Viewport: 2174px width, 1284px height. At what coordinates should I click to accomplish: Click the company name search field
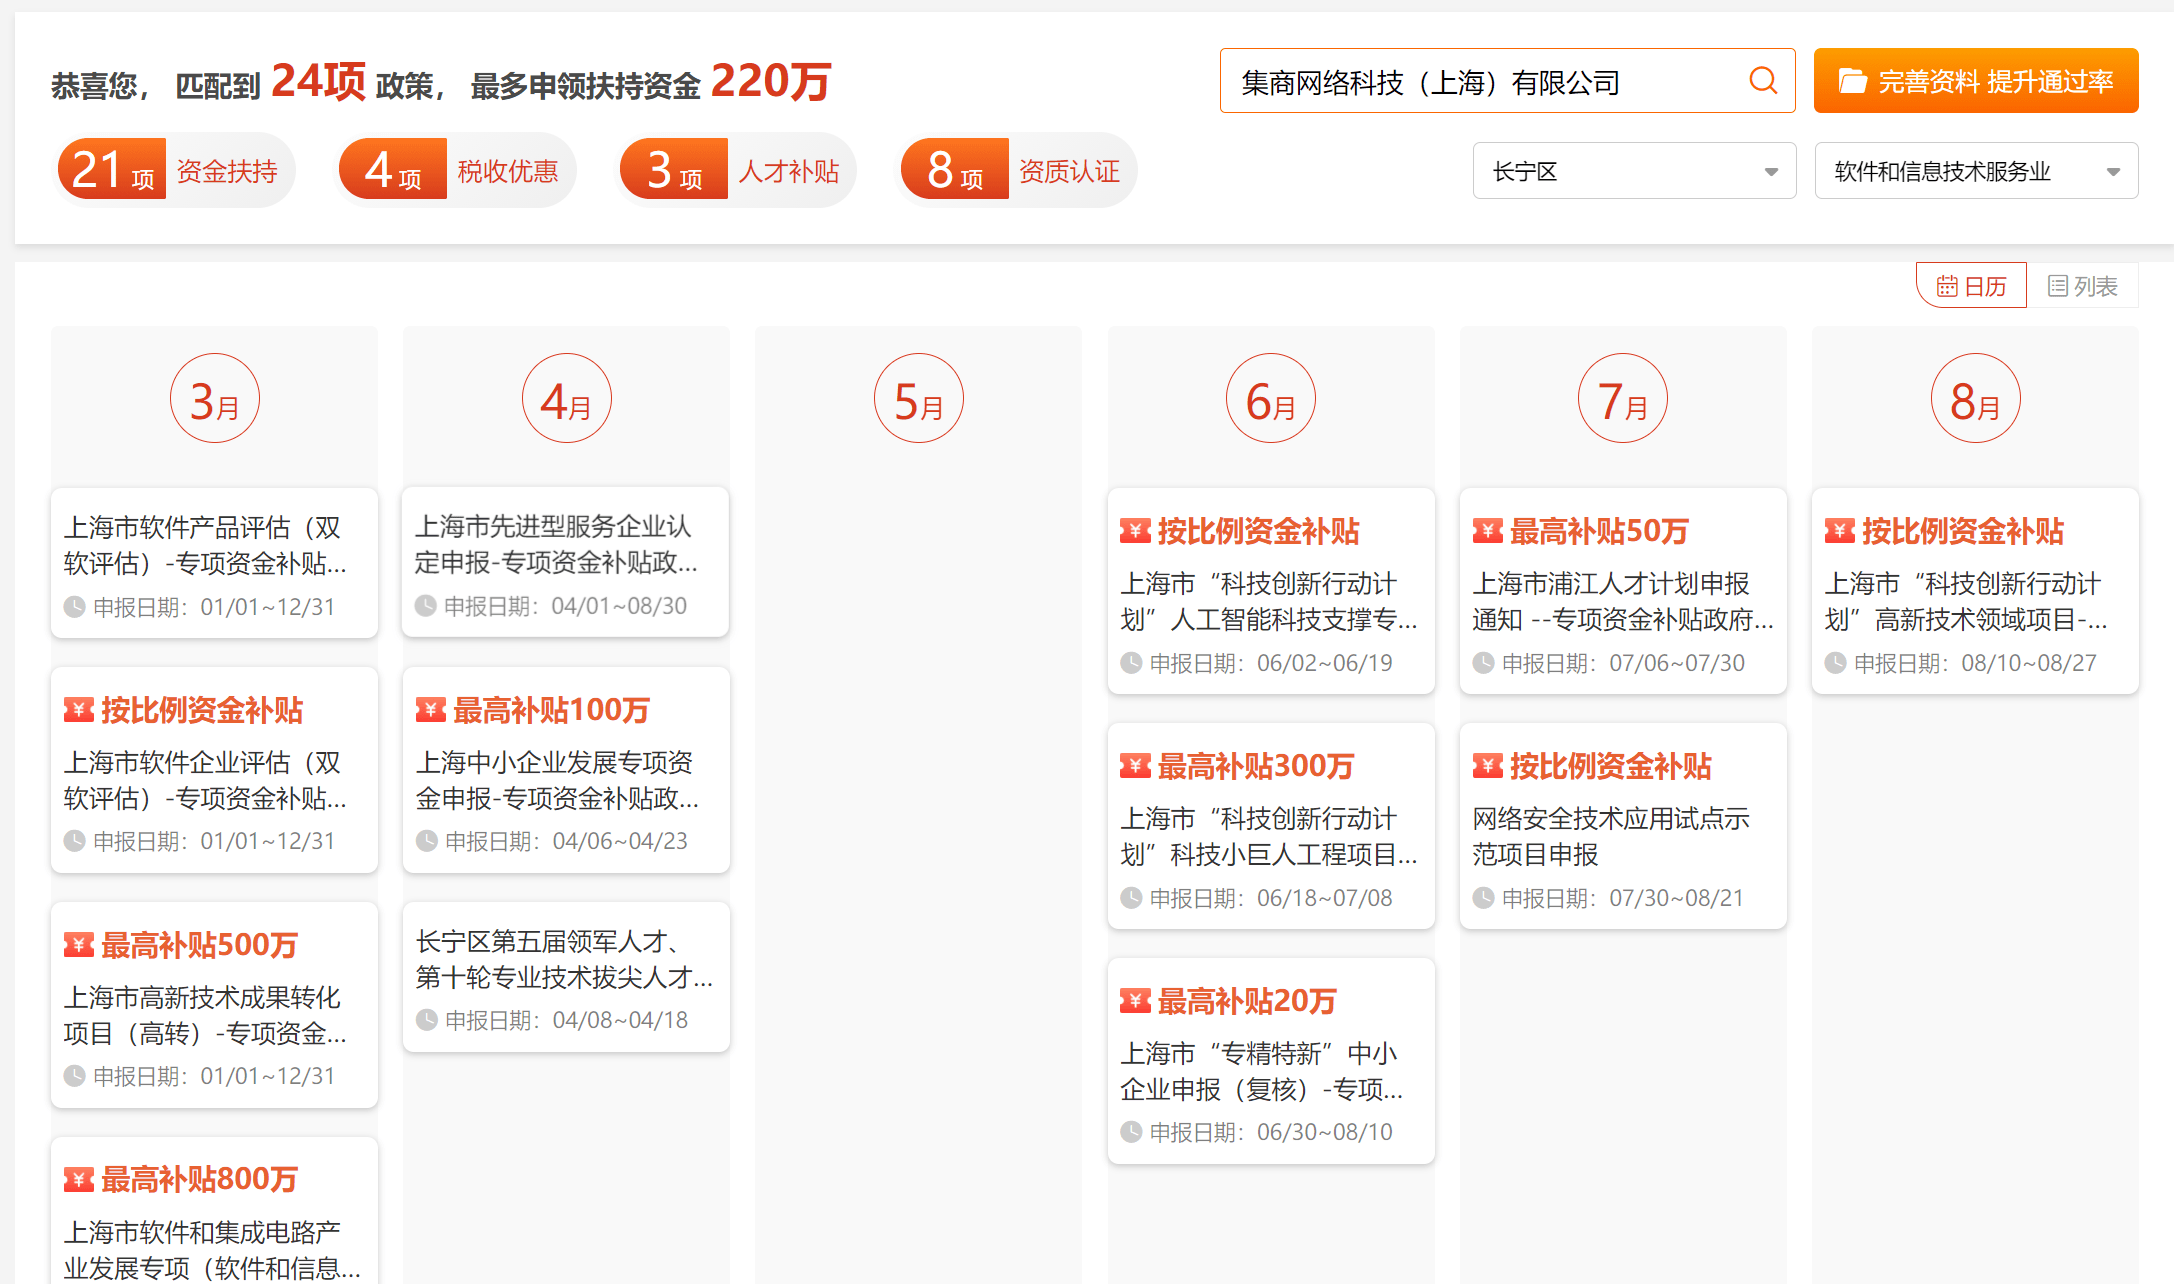(x=1480, y=81)
